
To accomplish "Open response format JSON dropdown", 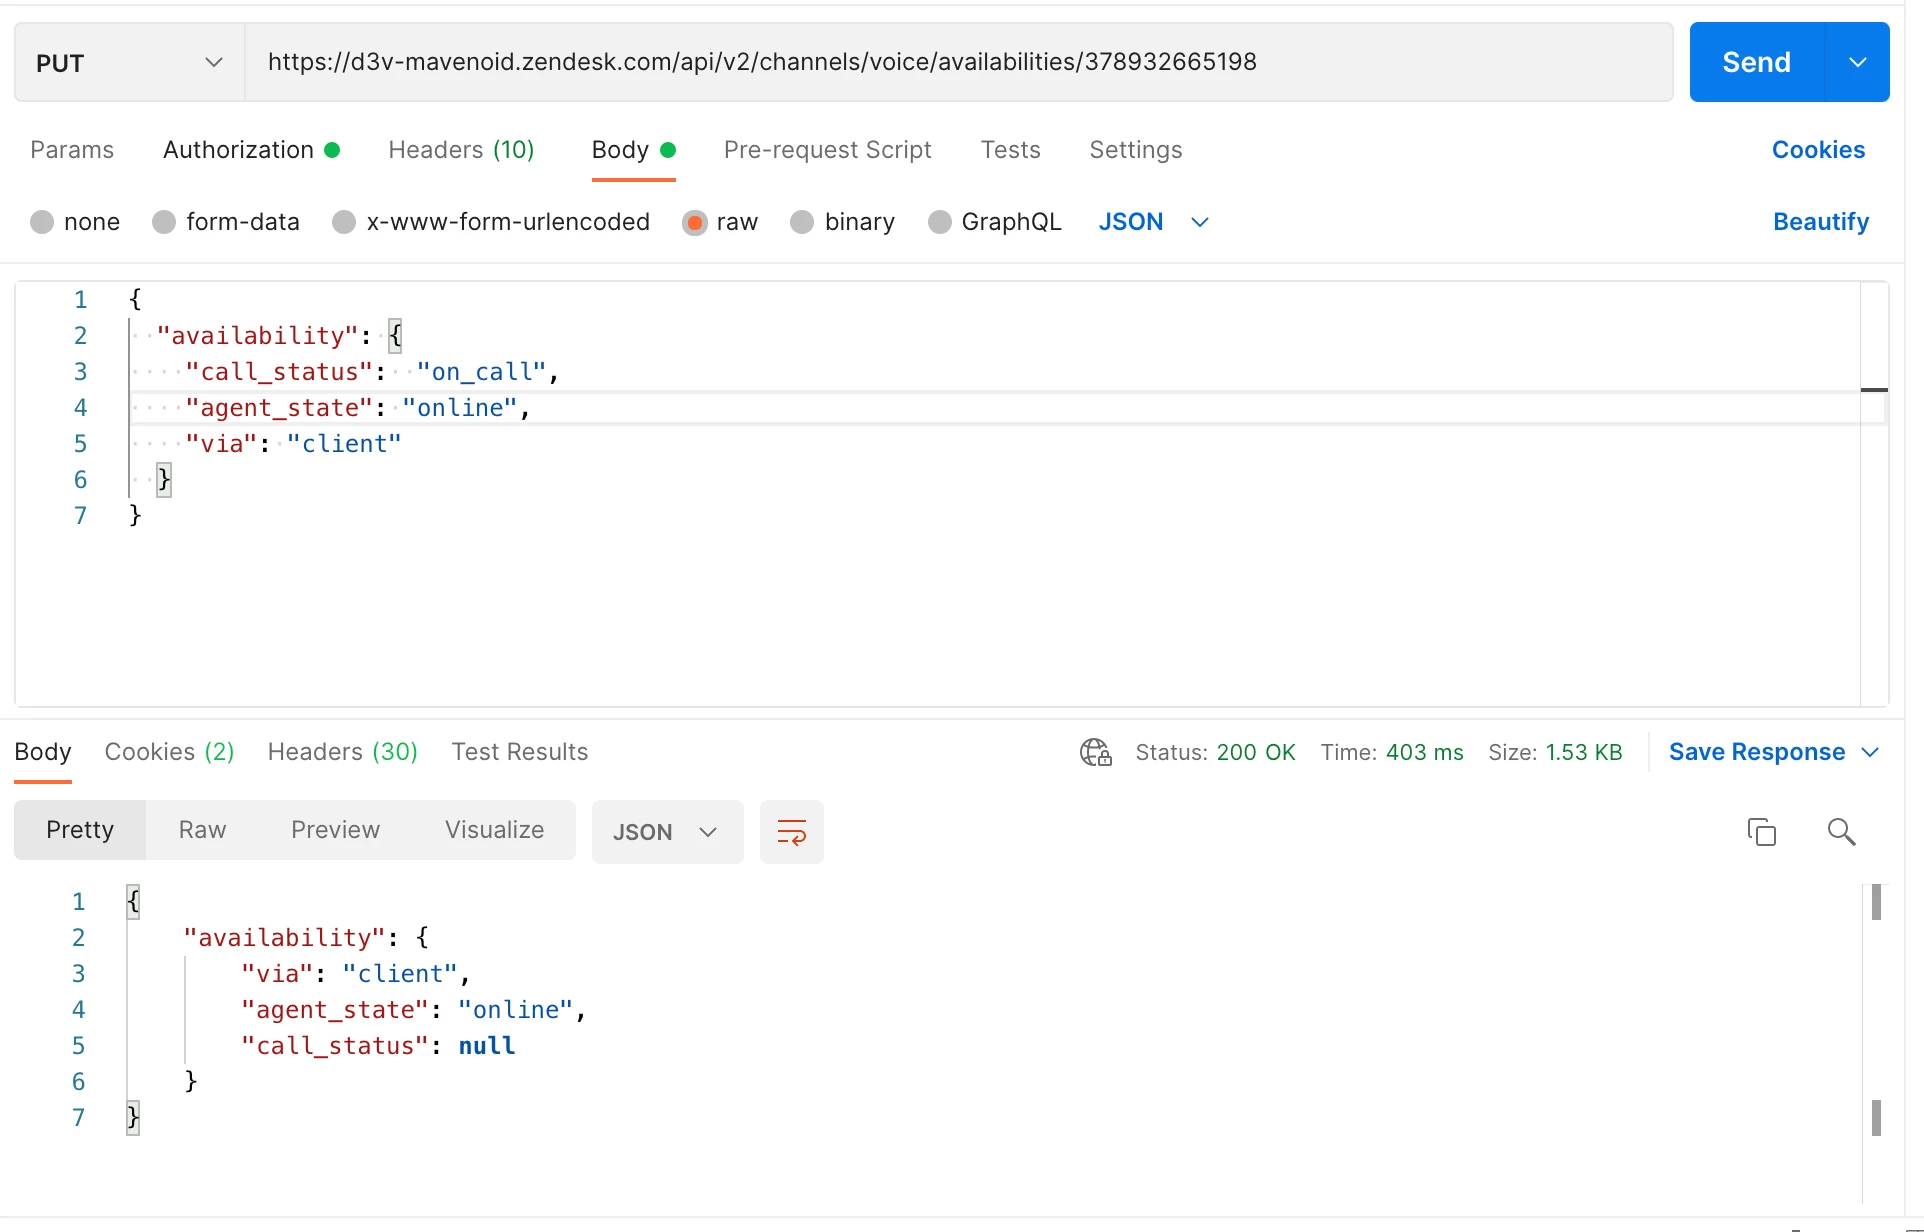I will point(666,832).
